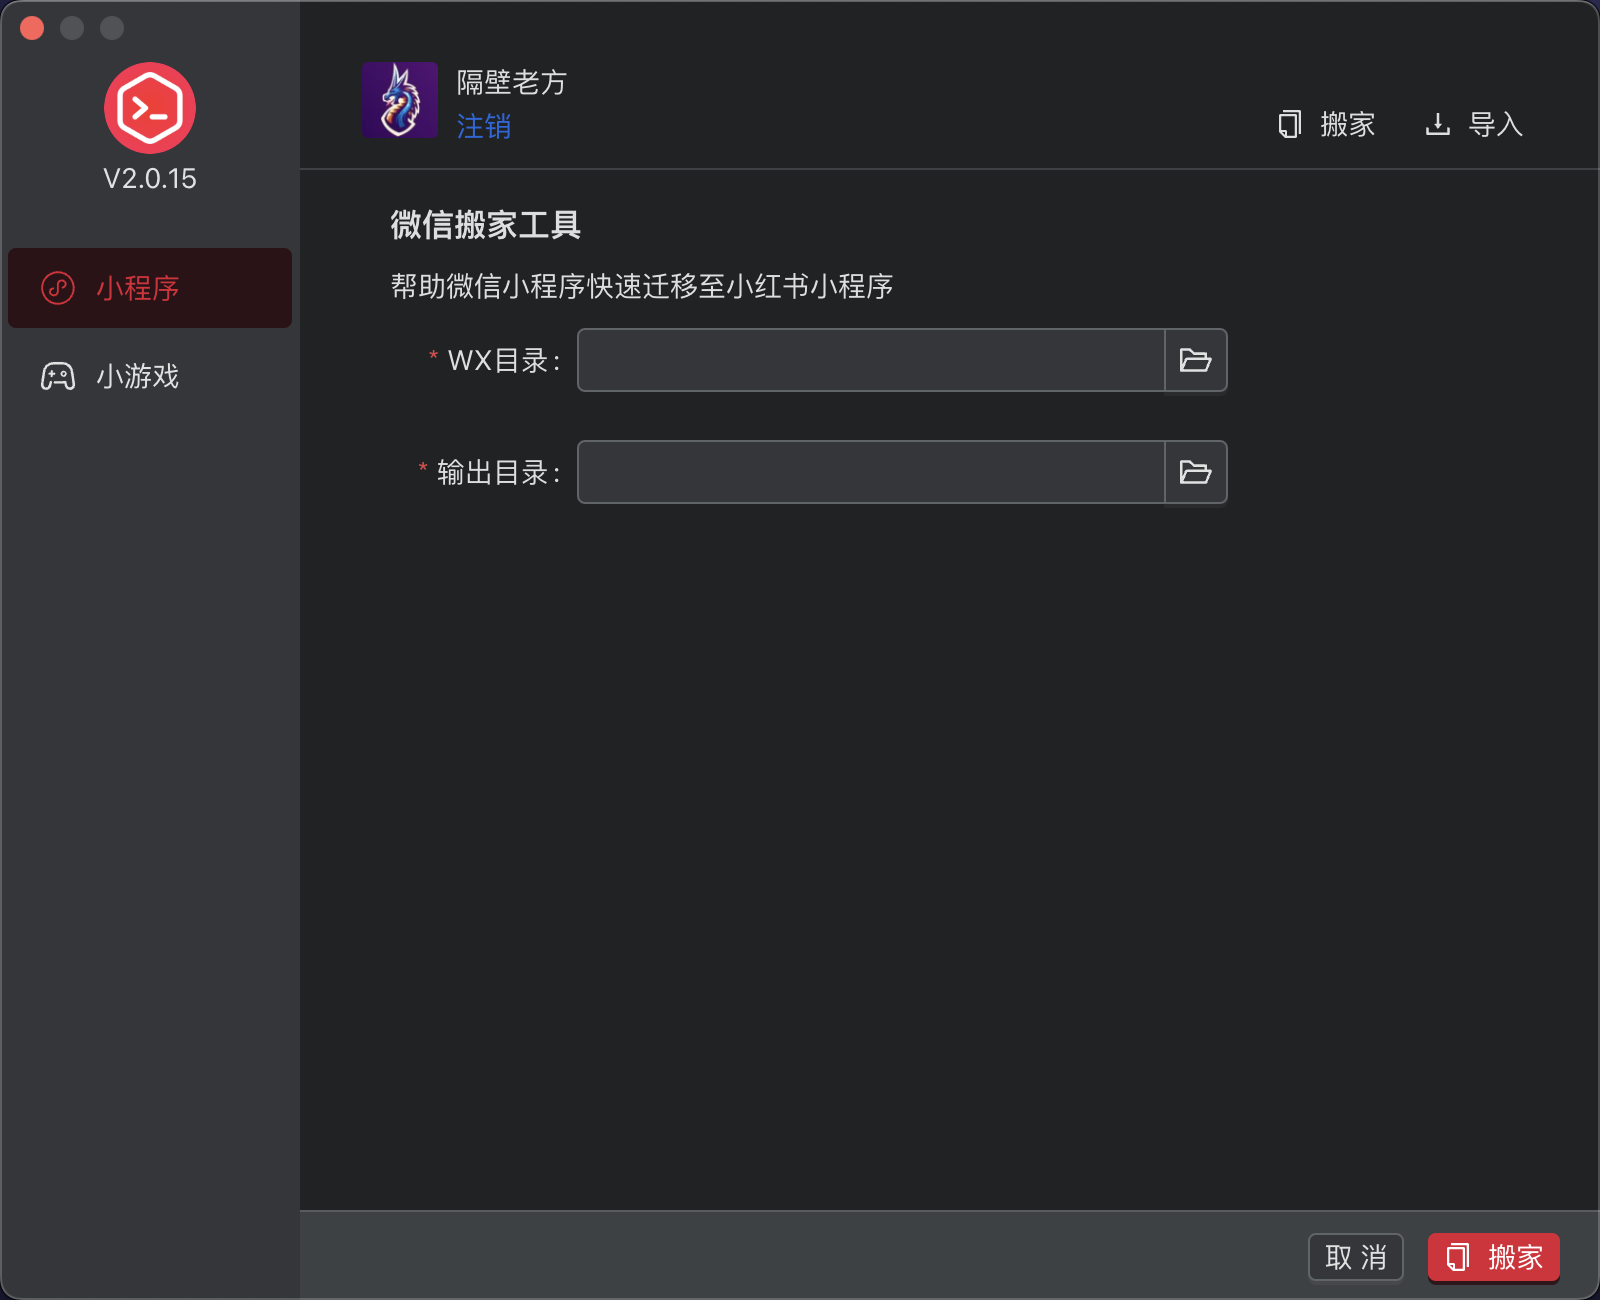Image resolution: width=1600 pixels, height=1300 pixels.
Task: Click the red 搬家 submit button
Action: coord(1494,1257)
